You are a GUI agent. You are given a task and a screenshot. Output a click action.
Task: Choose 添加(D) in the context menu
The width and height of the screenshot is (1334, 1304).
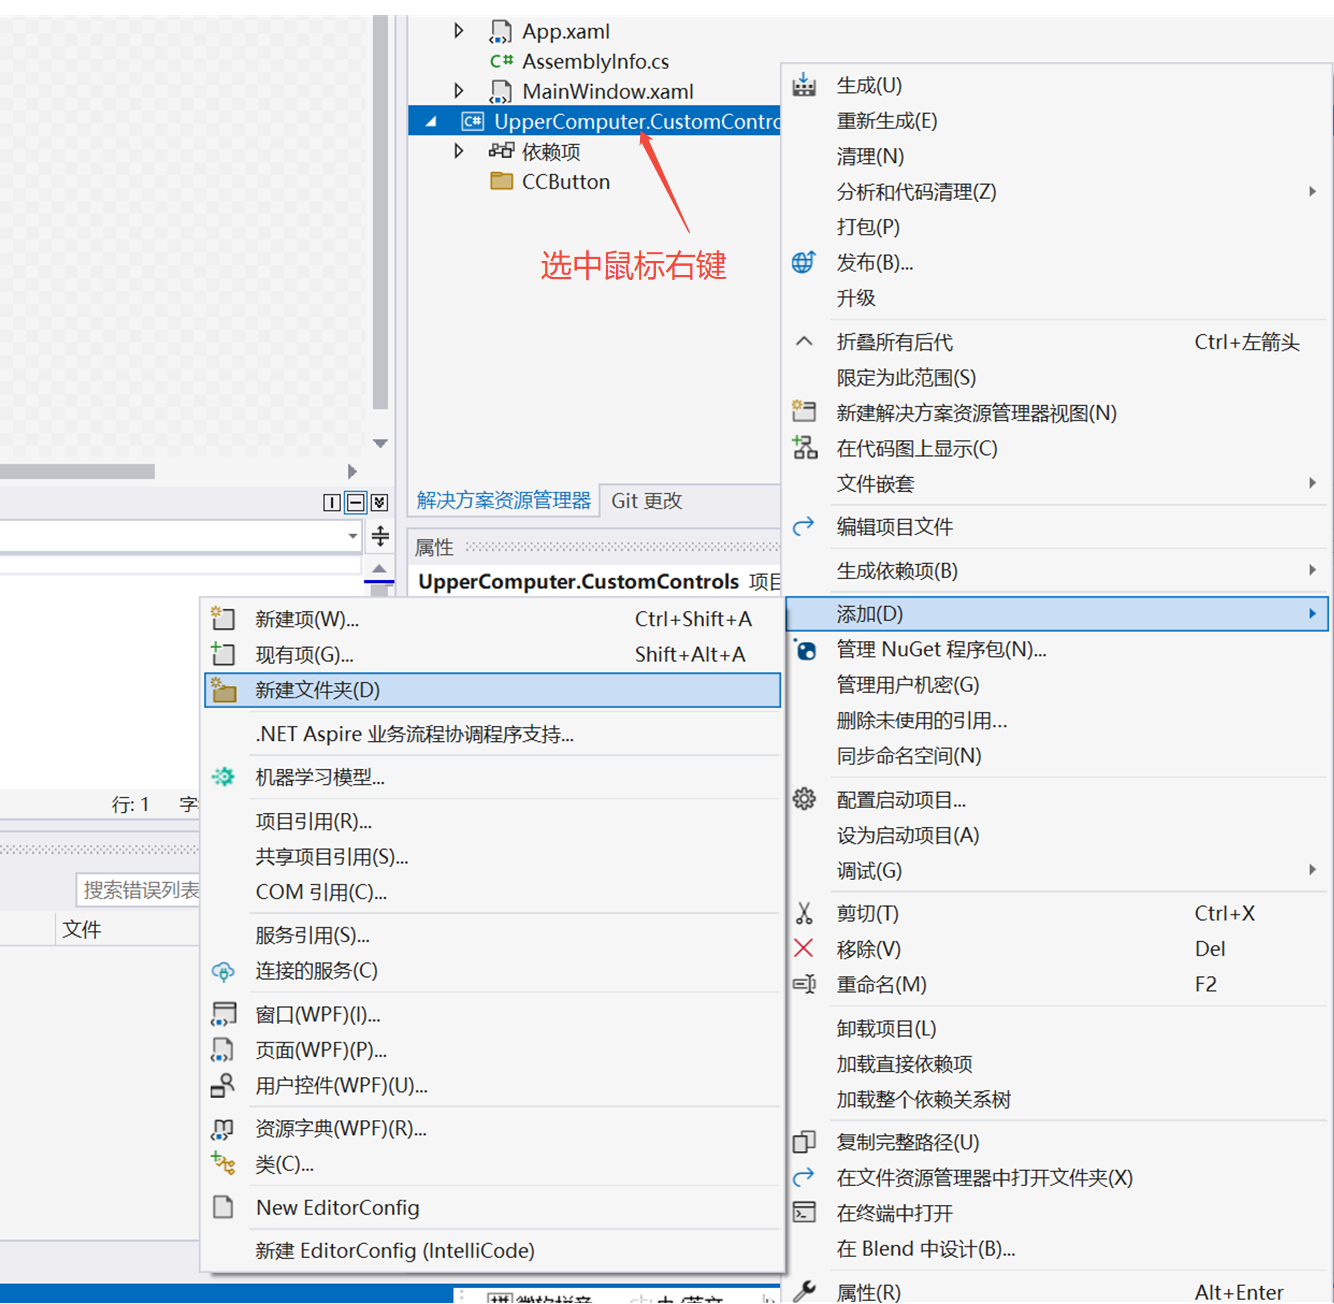(1057, 613)
